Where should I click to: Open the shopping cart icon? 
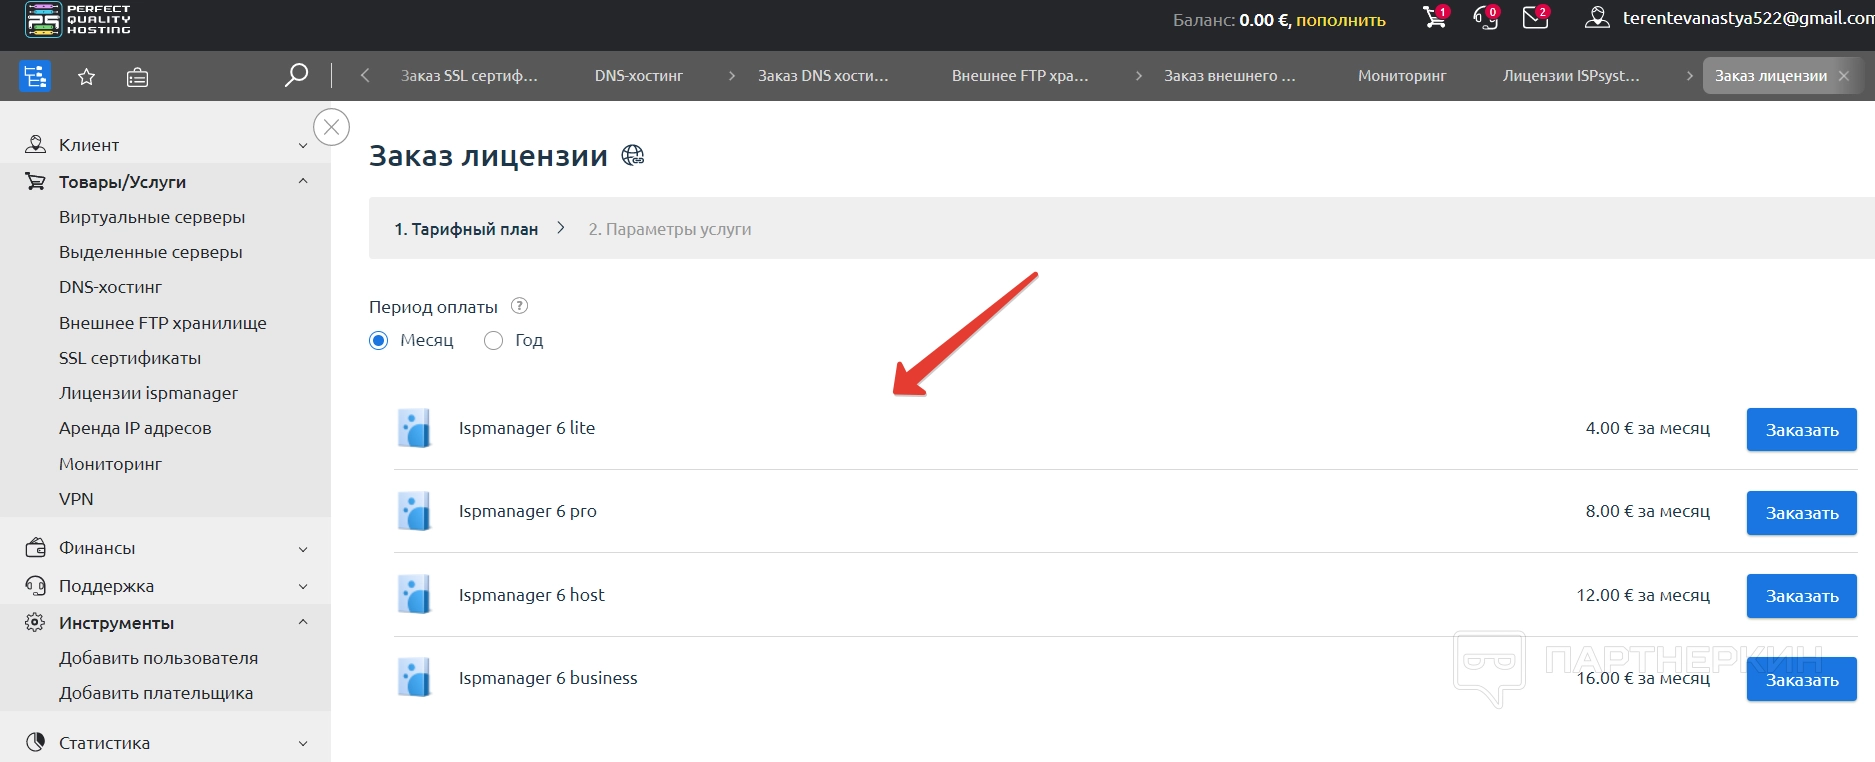[x=1435, y=17]
